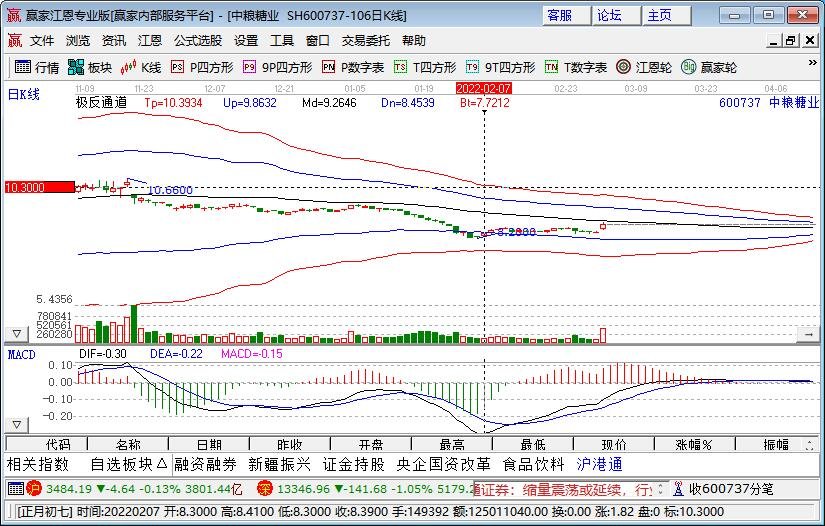Sort by the 涨幅% column header
The width and height of the screenshot is (825, 526).
pyautogui.click(x=695, y=444)
